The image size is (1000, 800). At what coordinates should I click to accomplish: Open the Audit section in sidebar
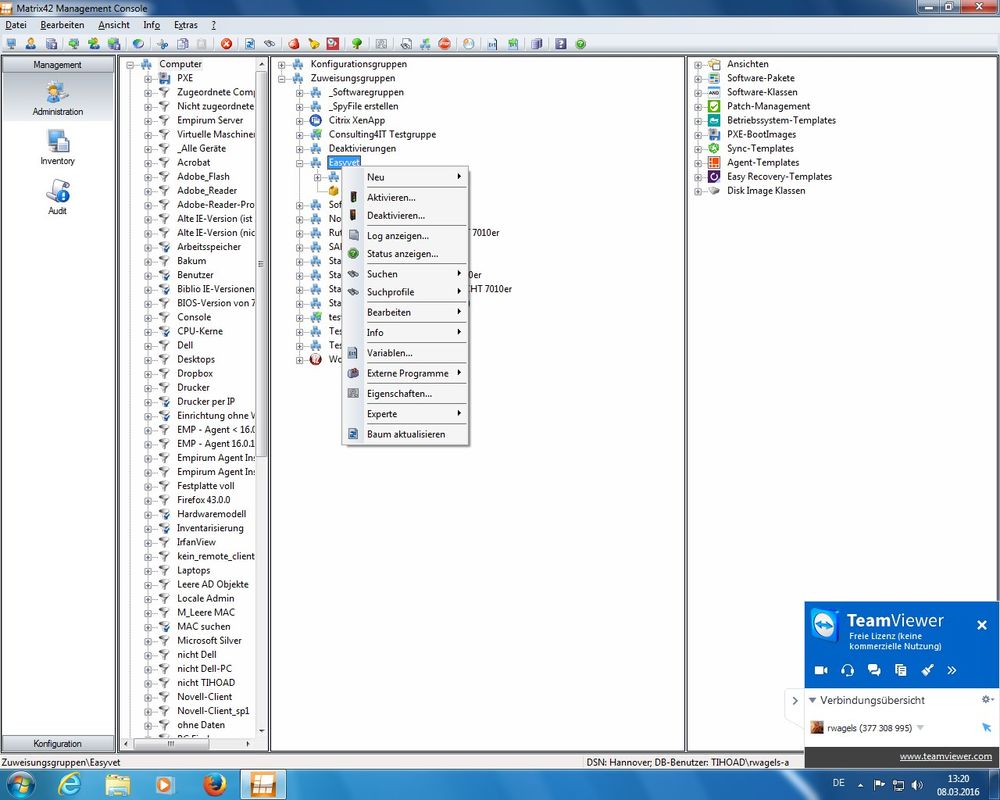pyautogui.click(x=57, y=197)
